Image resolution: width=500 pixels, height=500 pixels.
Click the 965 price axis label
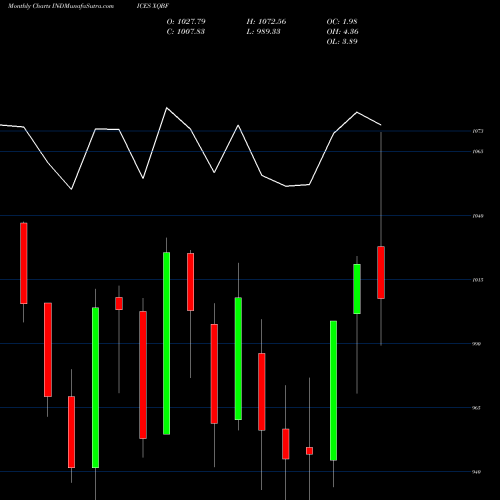477,408
